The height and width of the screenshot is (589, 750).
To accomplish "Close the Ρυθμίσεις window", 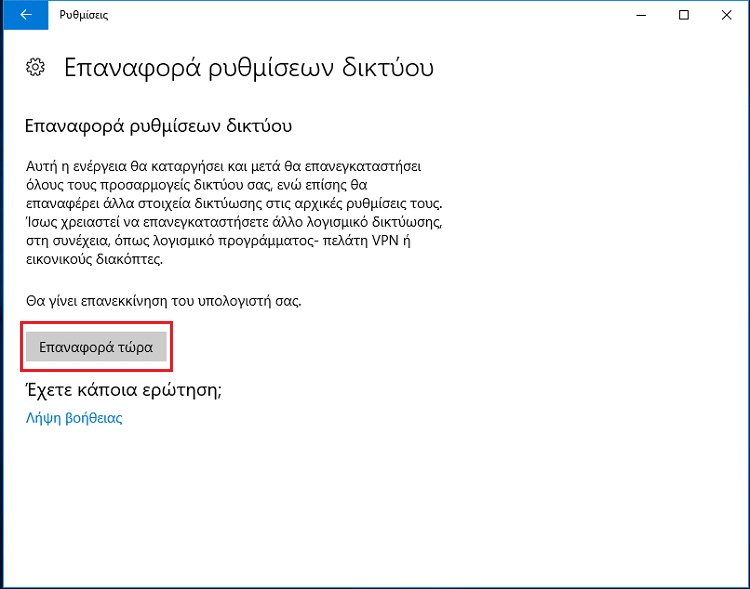I will [x=727, y=15].
